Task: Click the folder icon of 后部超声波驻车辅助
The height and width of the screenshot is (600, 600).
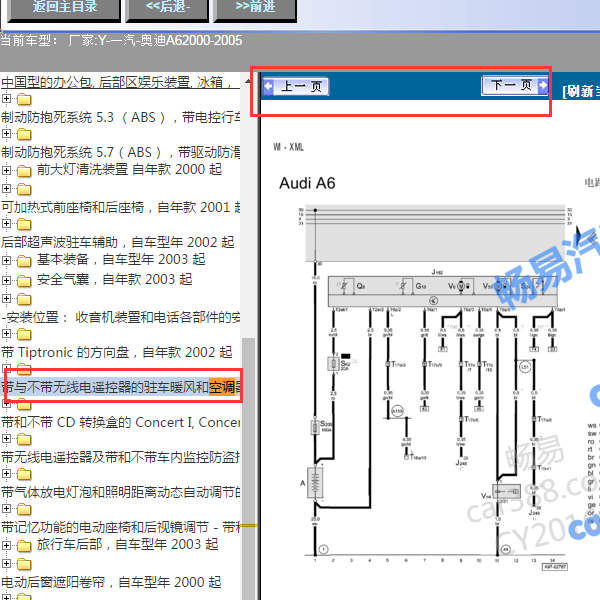Action: (24, 224)
